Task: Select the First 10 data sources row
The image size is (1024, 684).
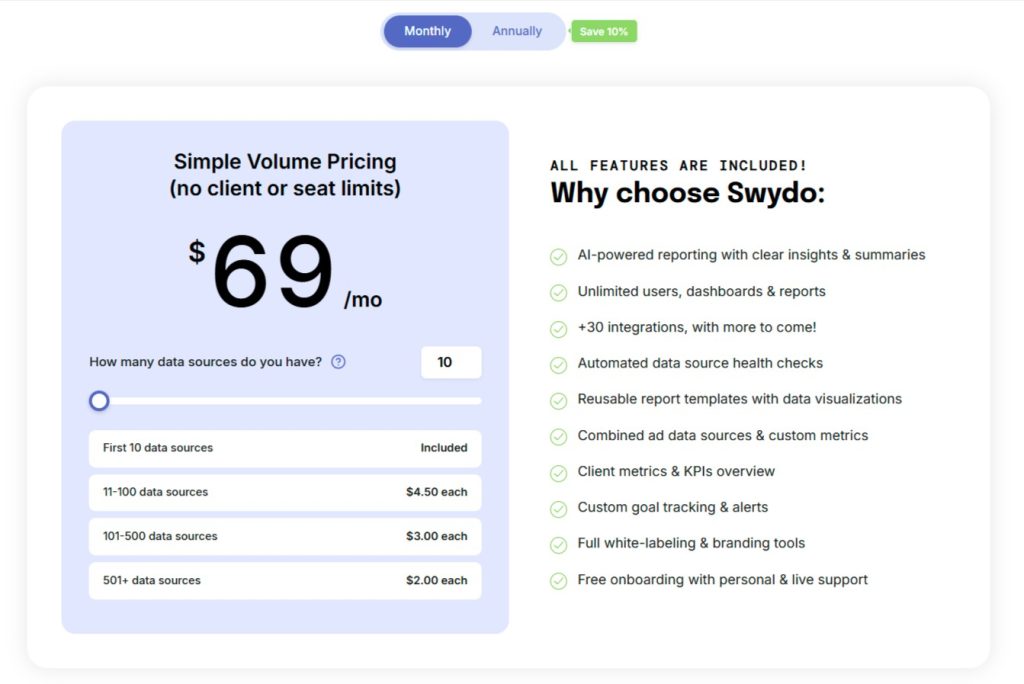Action: click(x=284, y=448)
